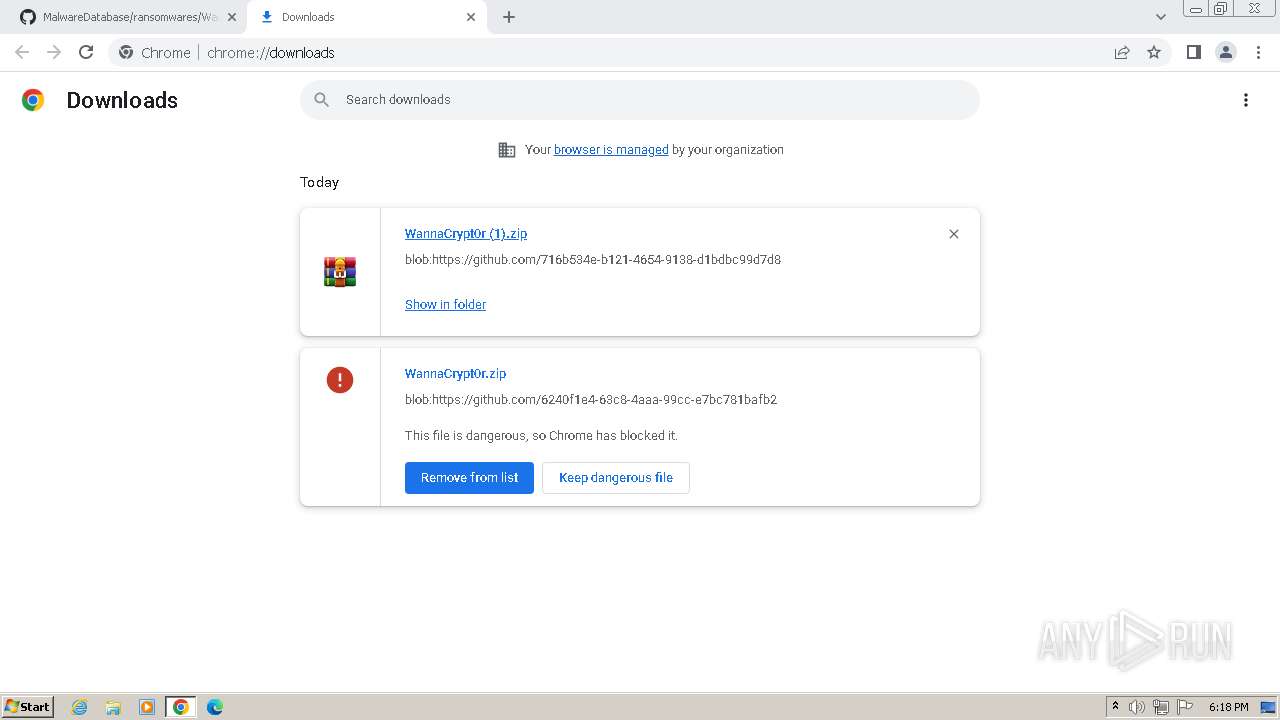Image resolution: width=1280 pixels, height=720 pixels.
Task: Click the red danger warning icon
Action: click(340, 380)
